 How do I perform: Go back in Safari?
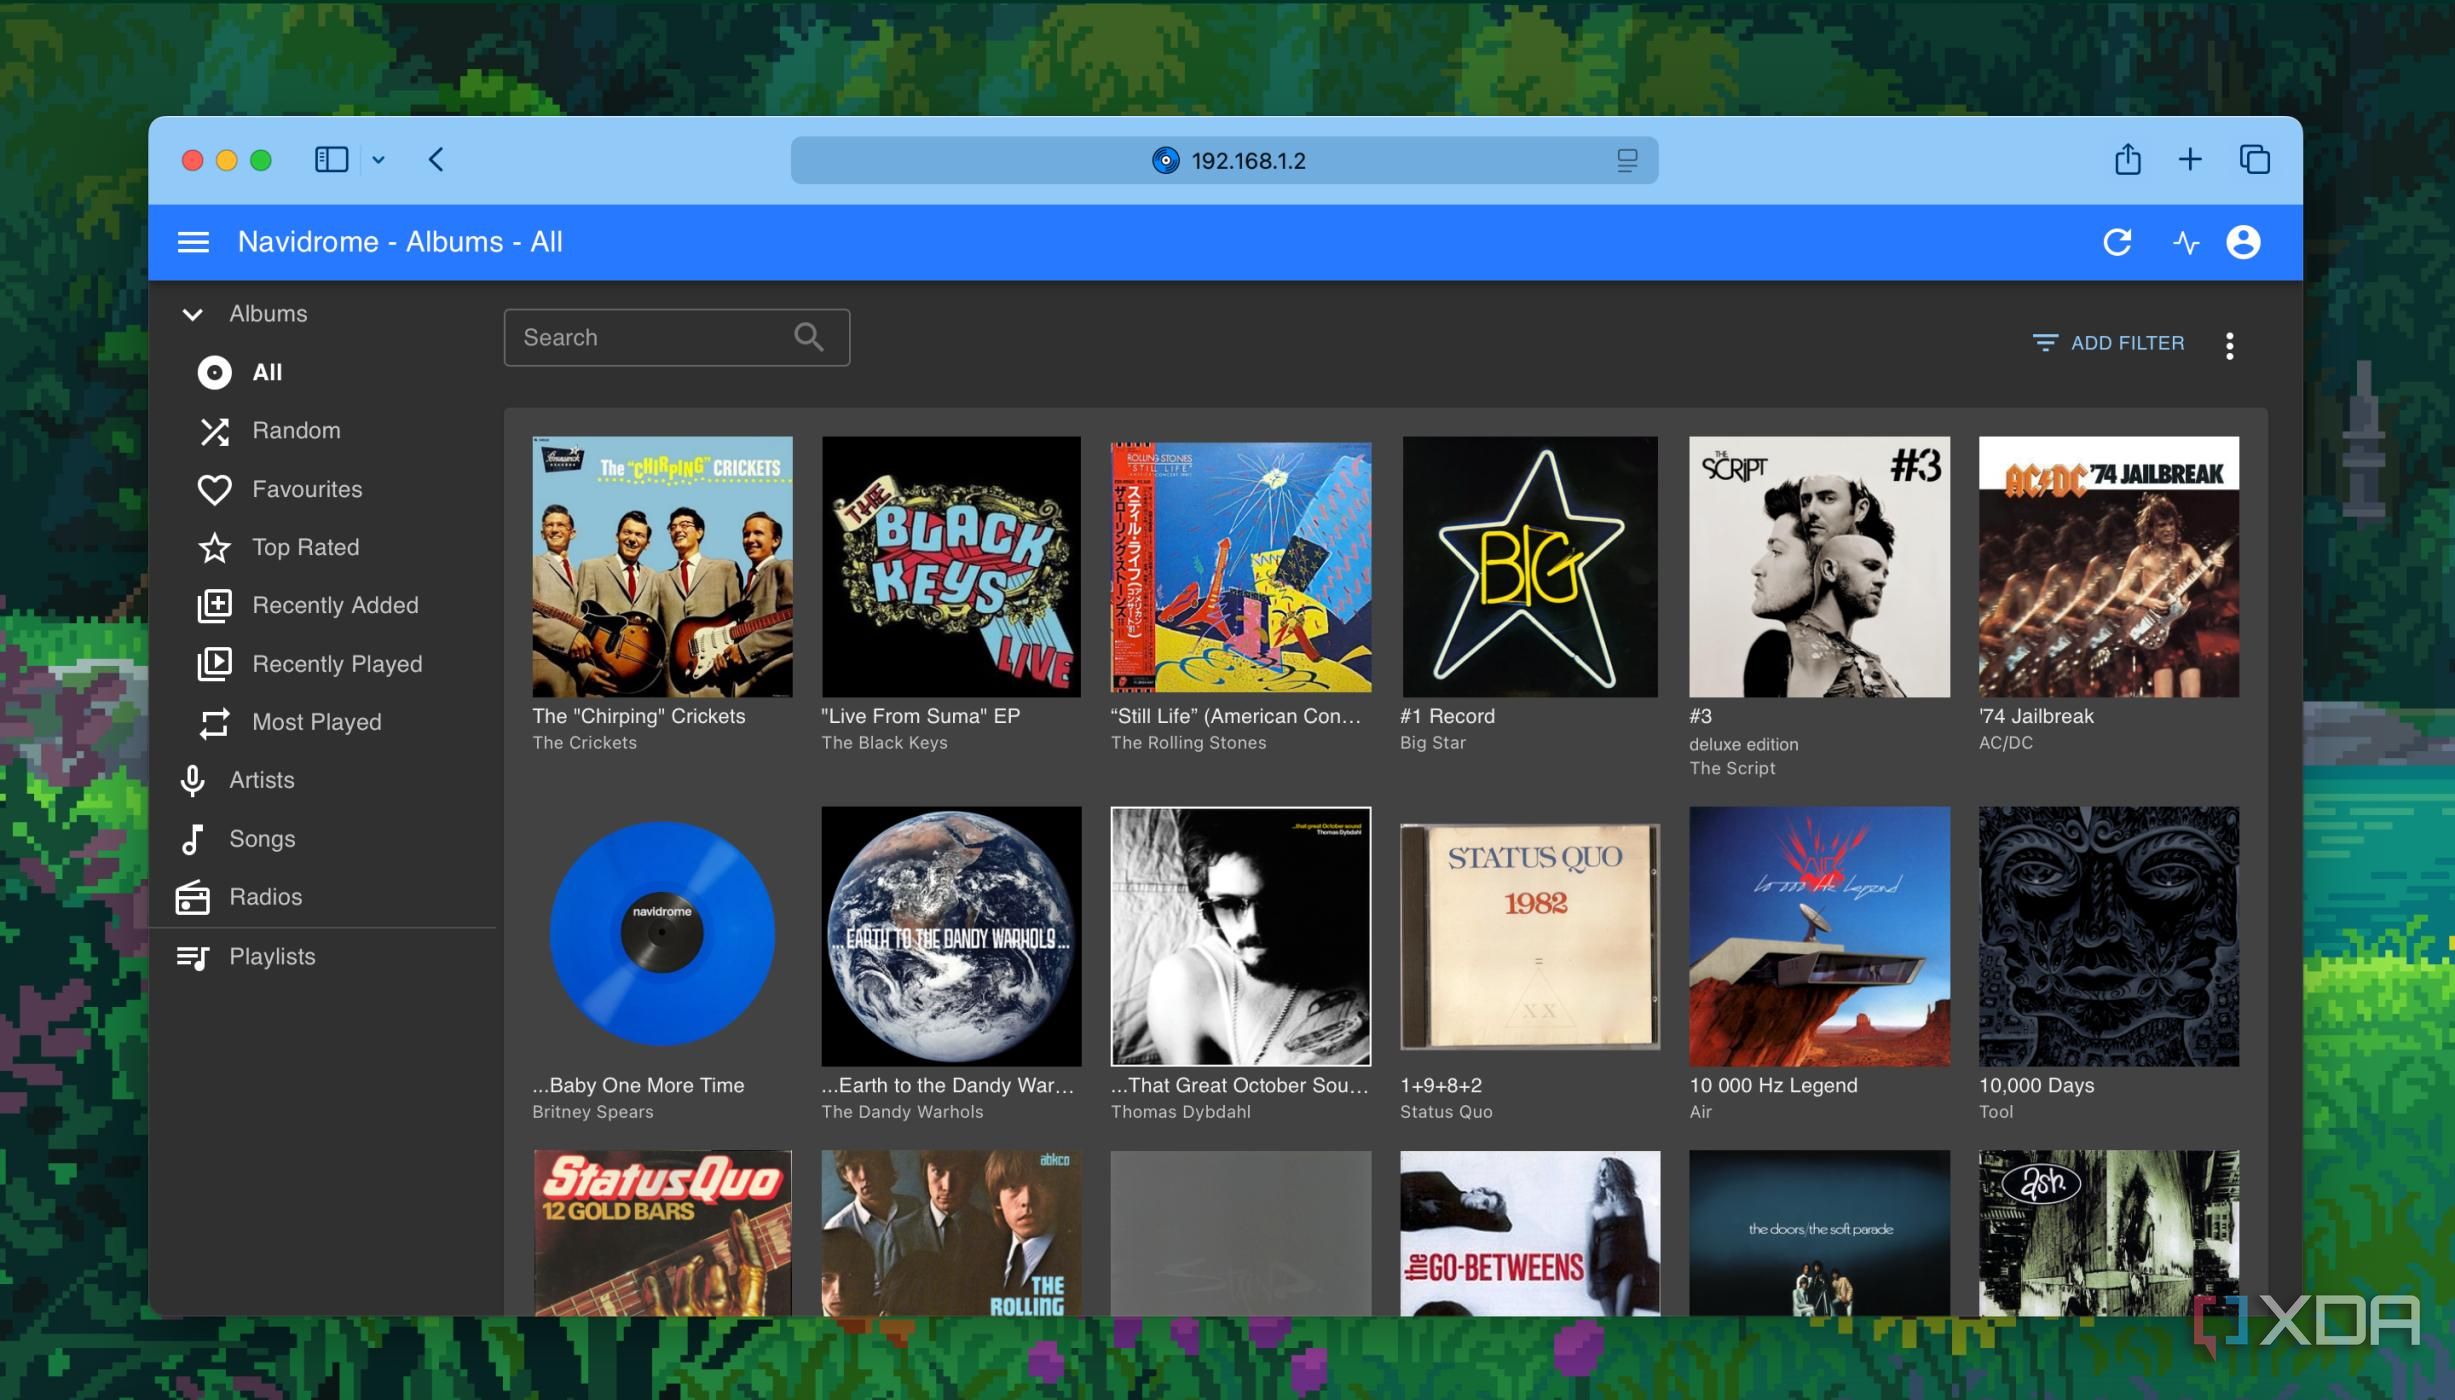click(436, 160)
